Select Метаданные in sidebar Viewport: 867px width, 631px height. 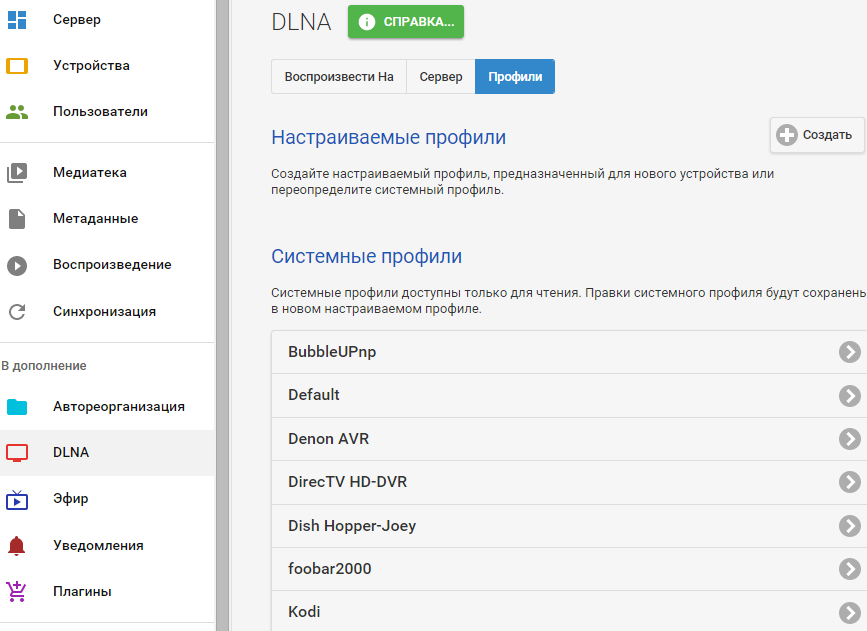pos(96,219)
